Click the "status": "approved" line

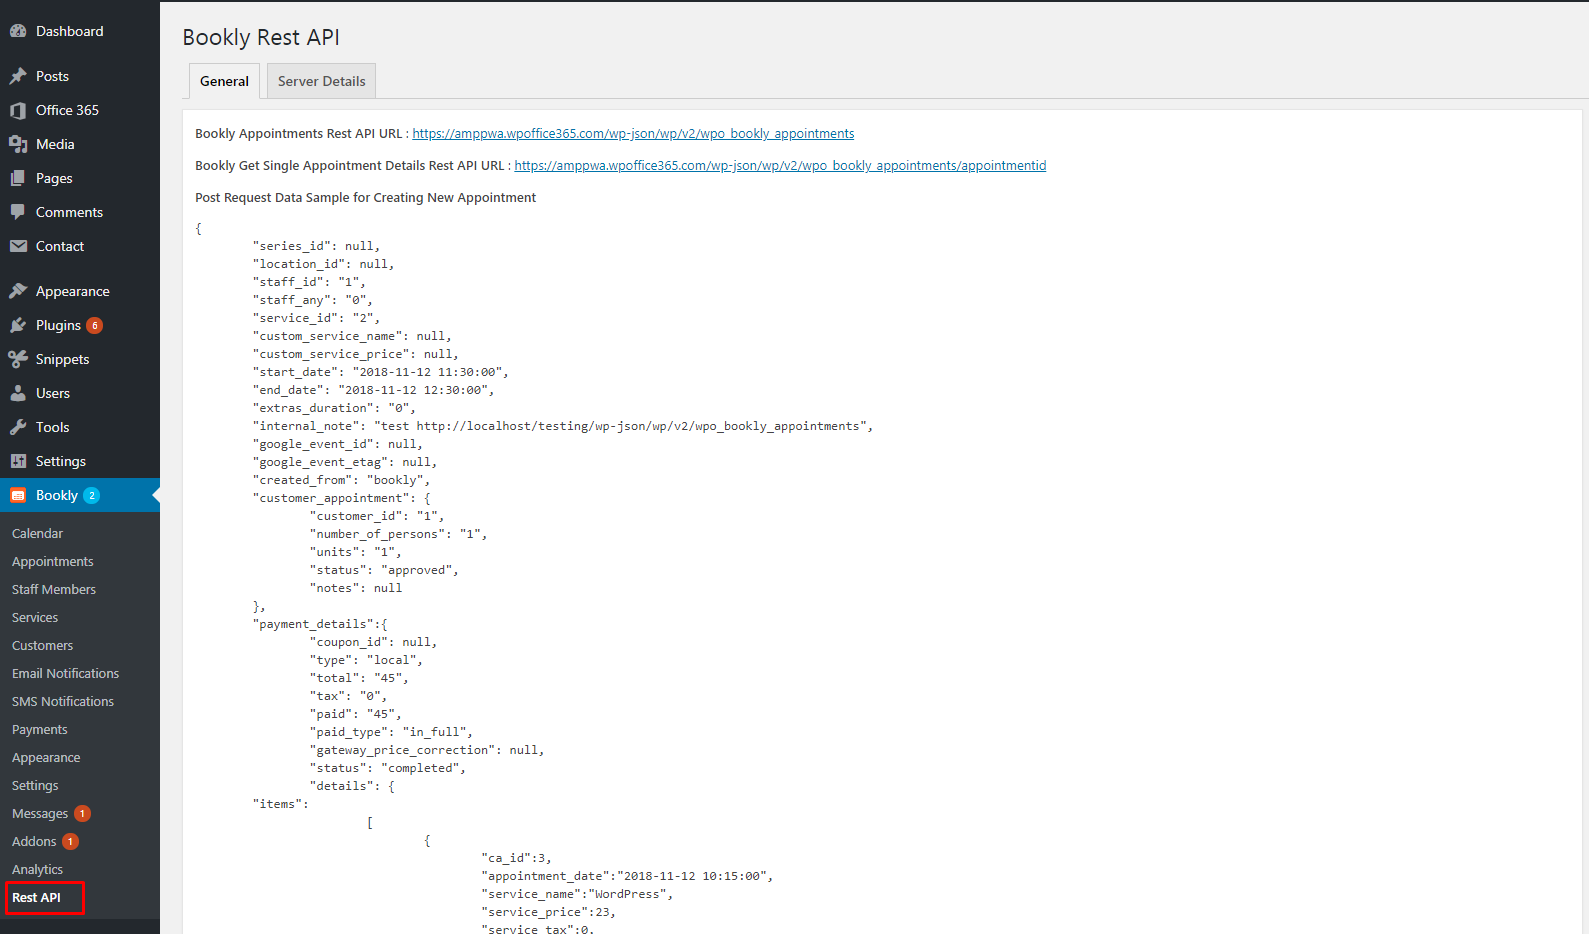384,570
